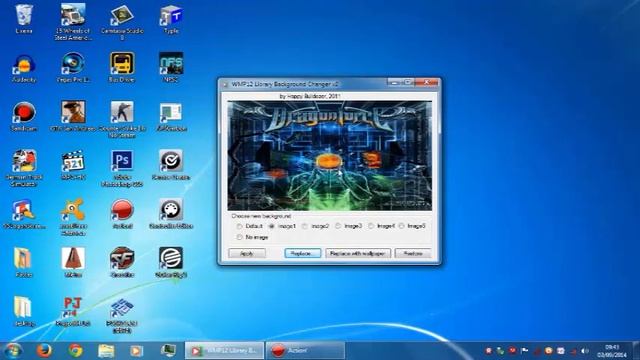Open the Action! red circle desktop icon
This screenshot has width=640, height=360.
pyautogui.click(x=122, y=213)
